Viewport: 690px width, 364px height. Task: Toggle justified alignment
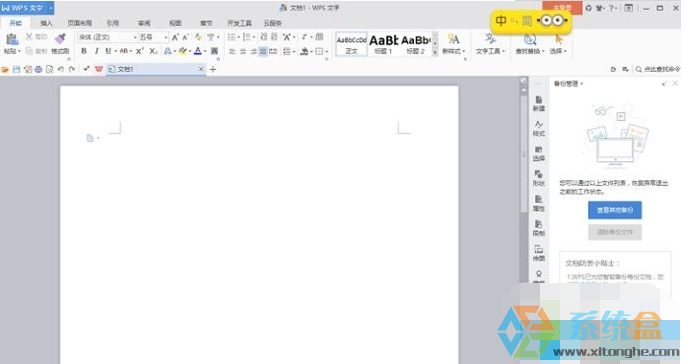point(263,51)
